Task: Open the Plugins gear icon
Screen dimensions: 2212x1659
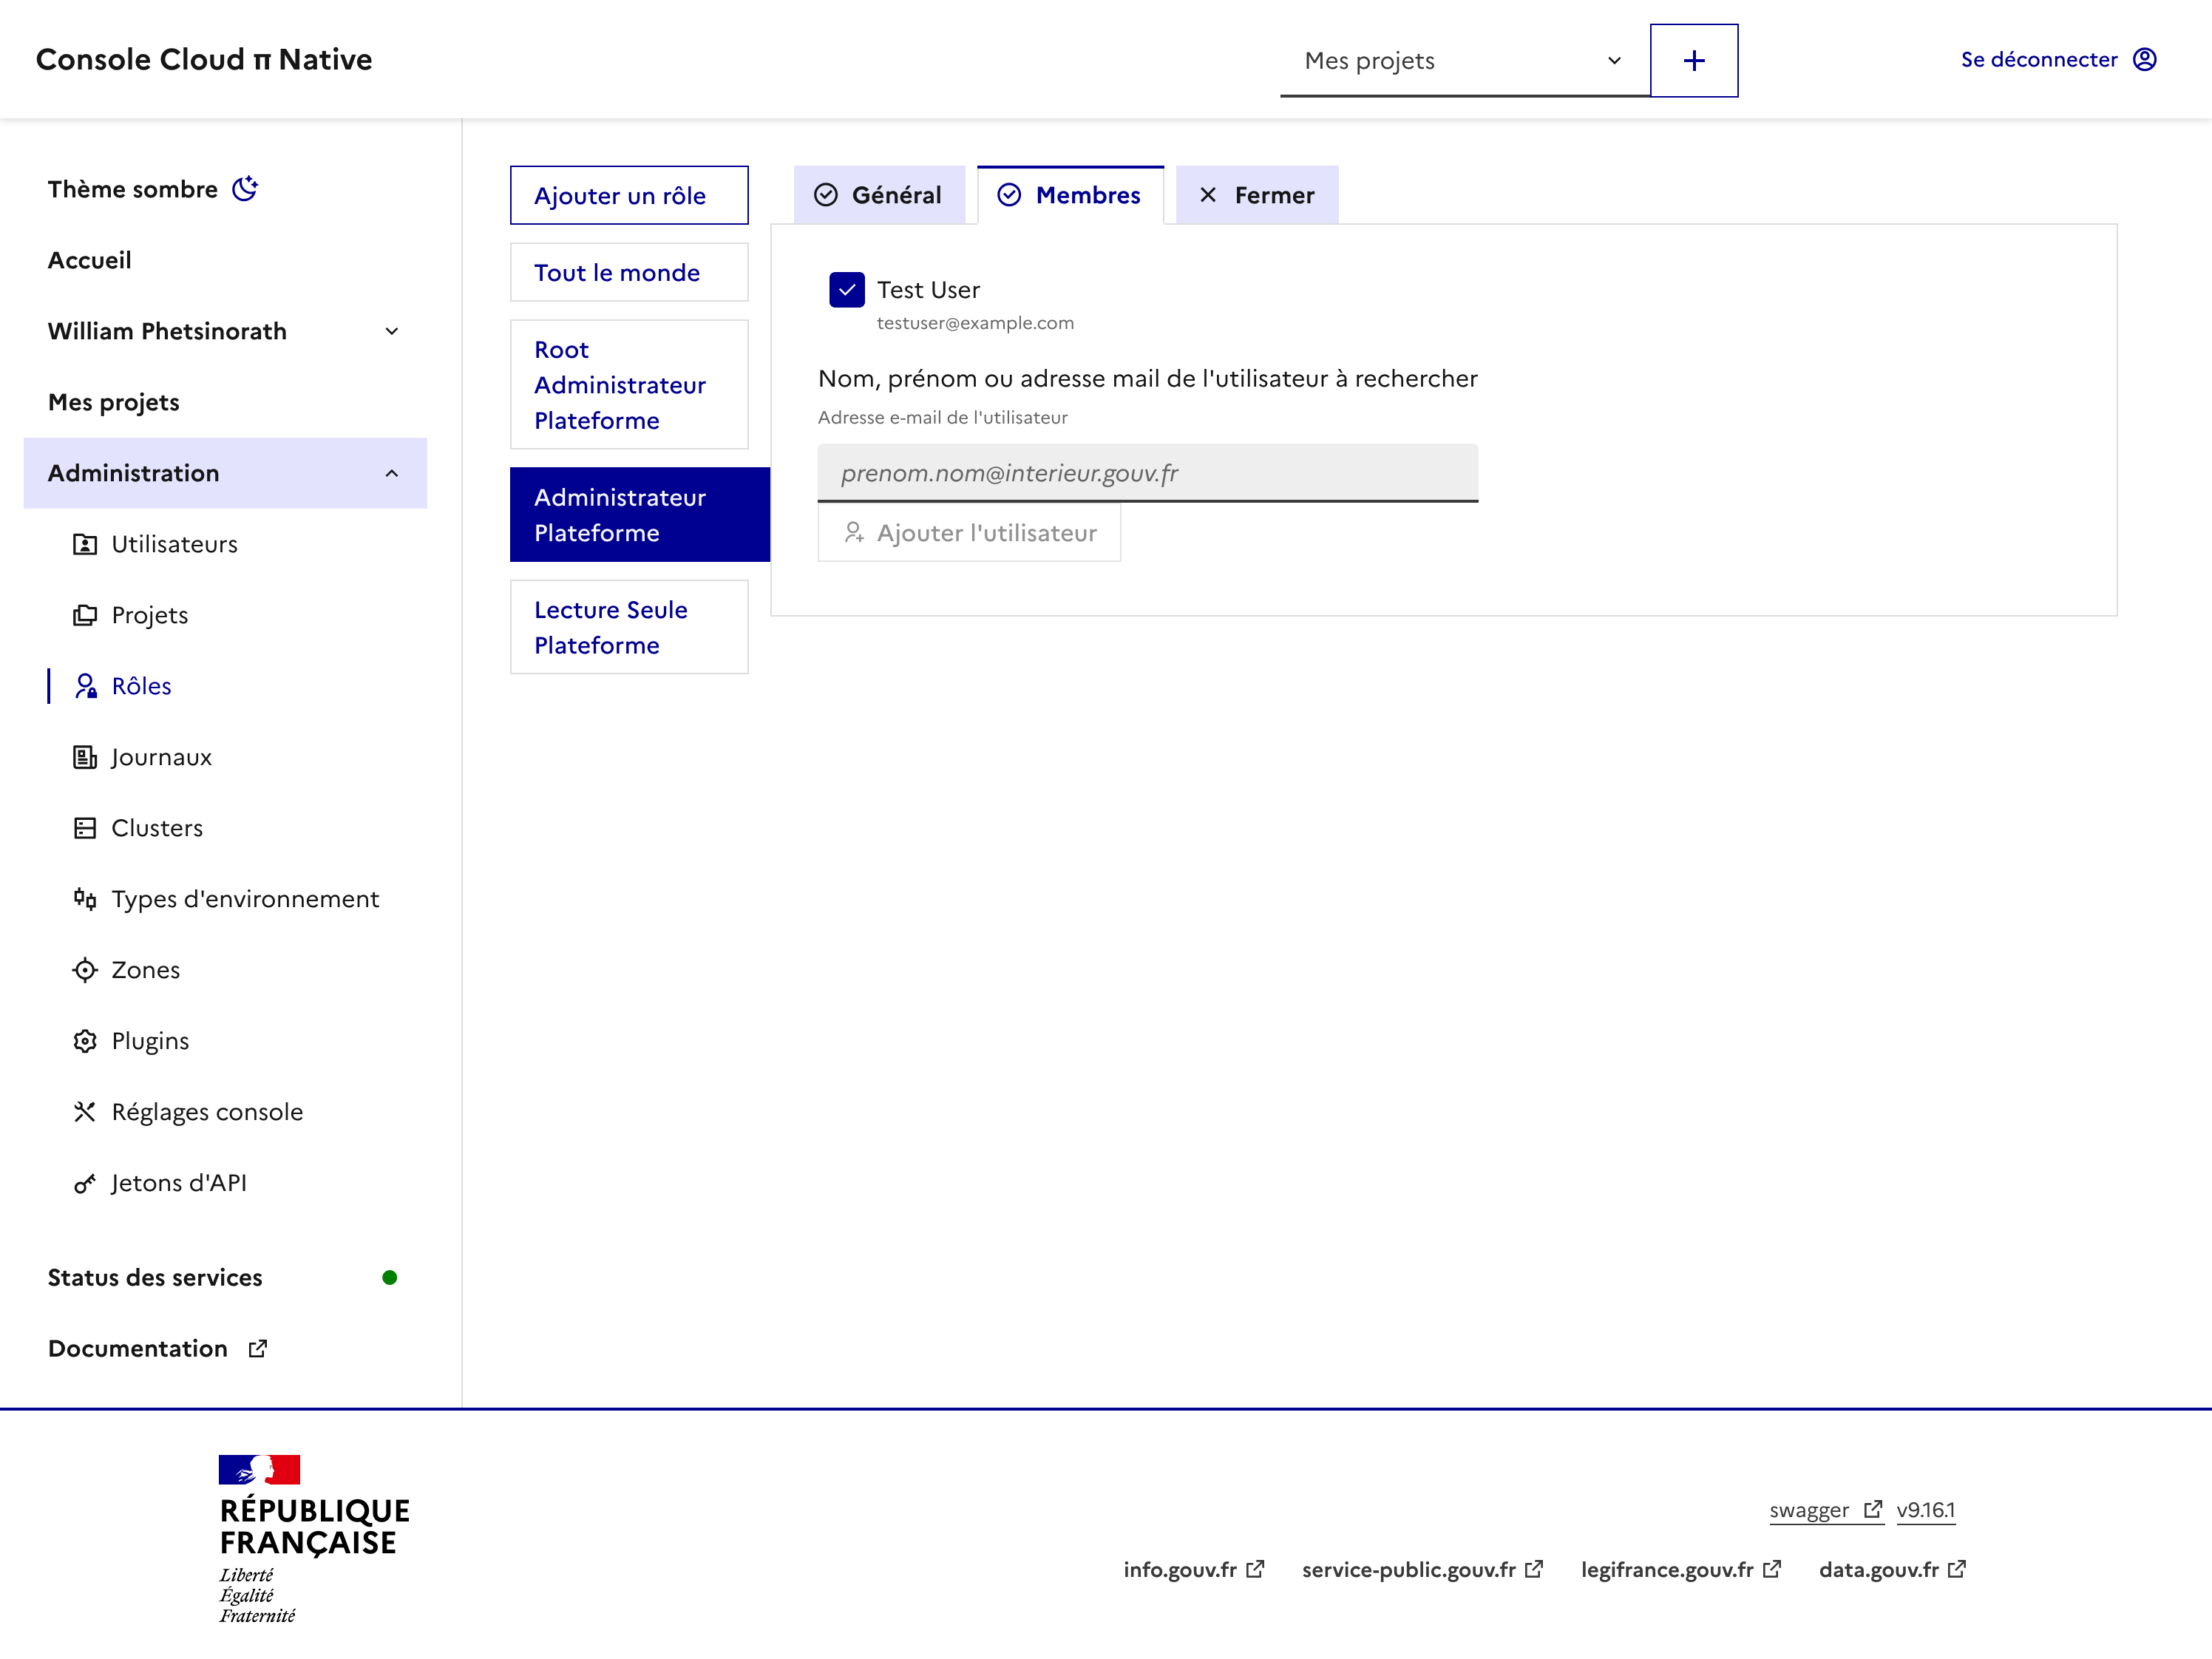Action: tap(86, 1040)
